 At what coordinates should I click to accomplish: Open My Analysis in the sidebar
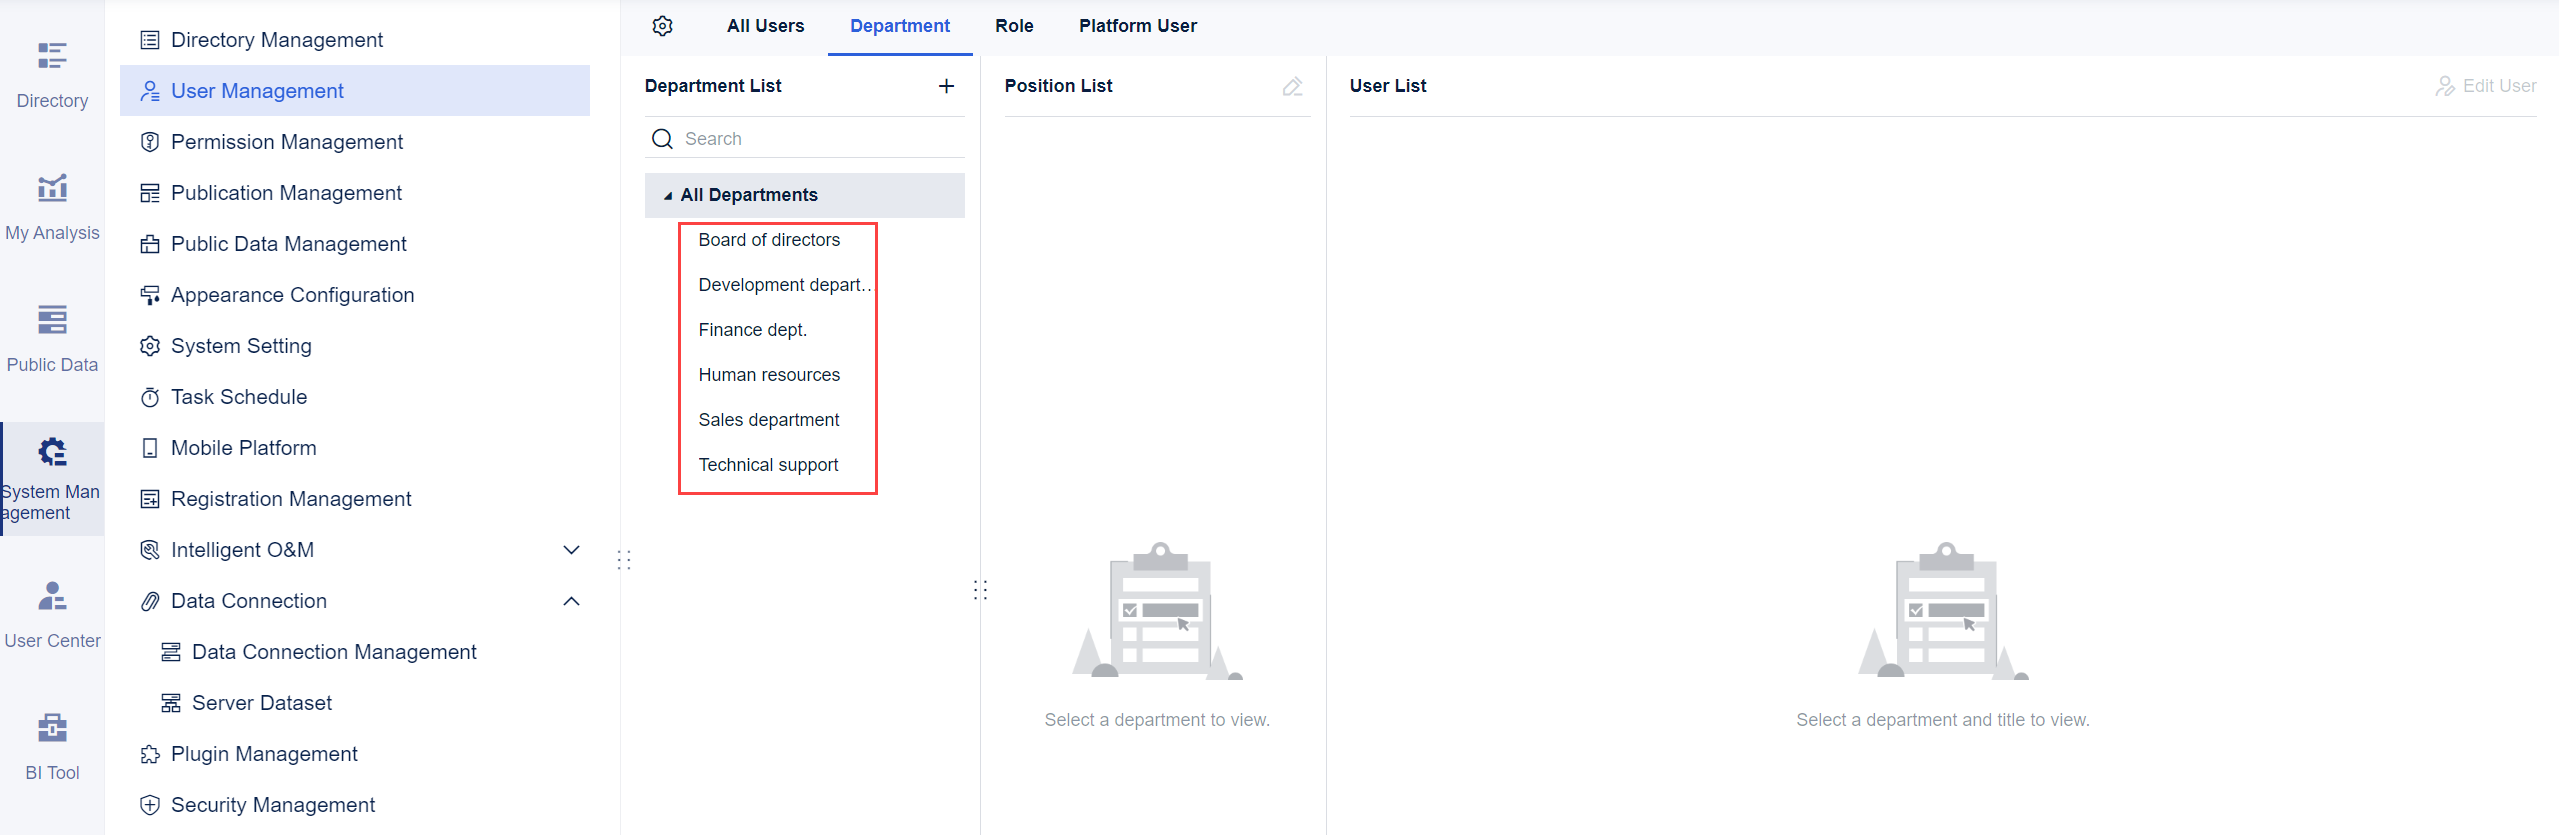pyautogui.click(x=52, y=205)
